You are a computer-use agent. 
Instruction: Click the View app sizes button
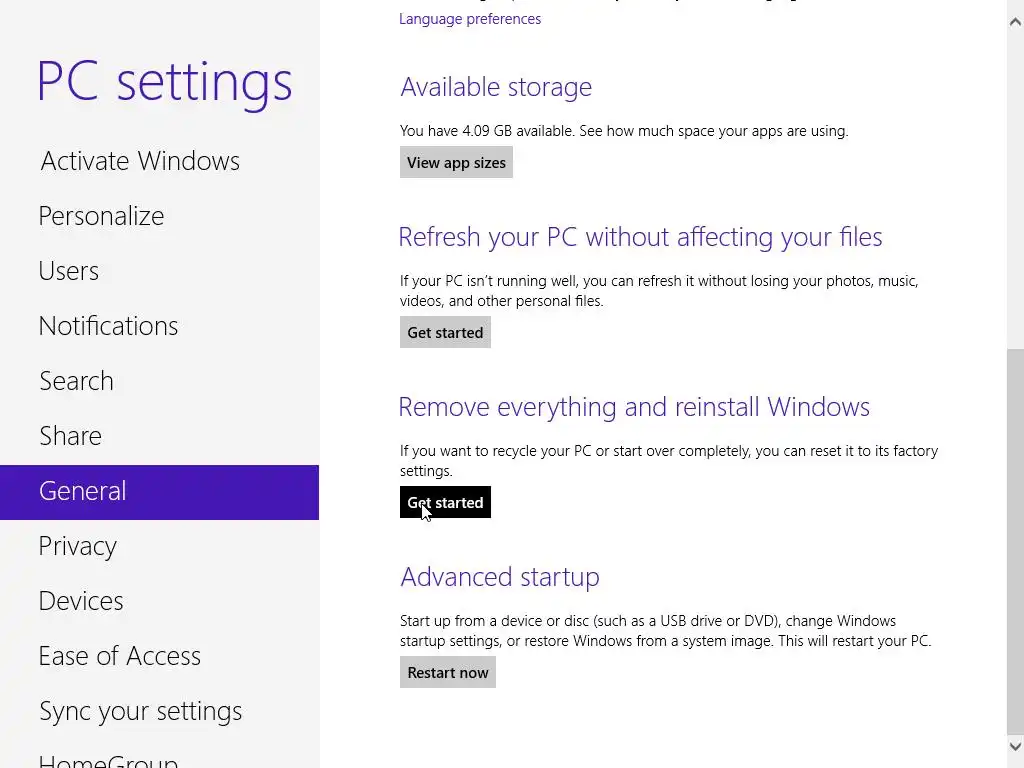(x=456, y=163)
